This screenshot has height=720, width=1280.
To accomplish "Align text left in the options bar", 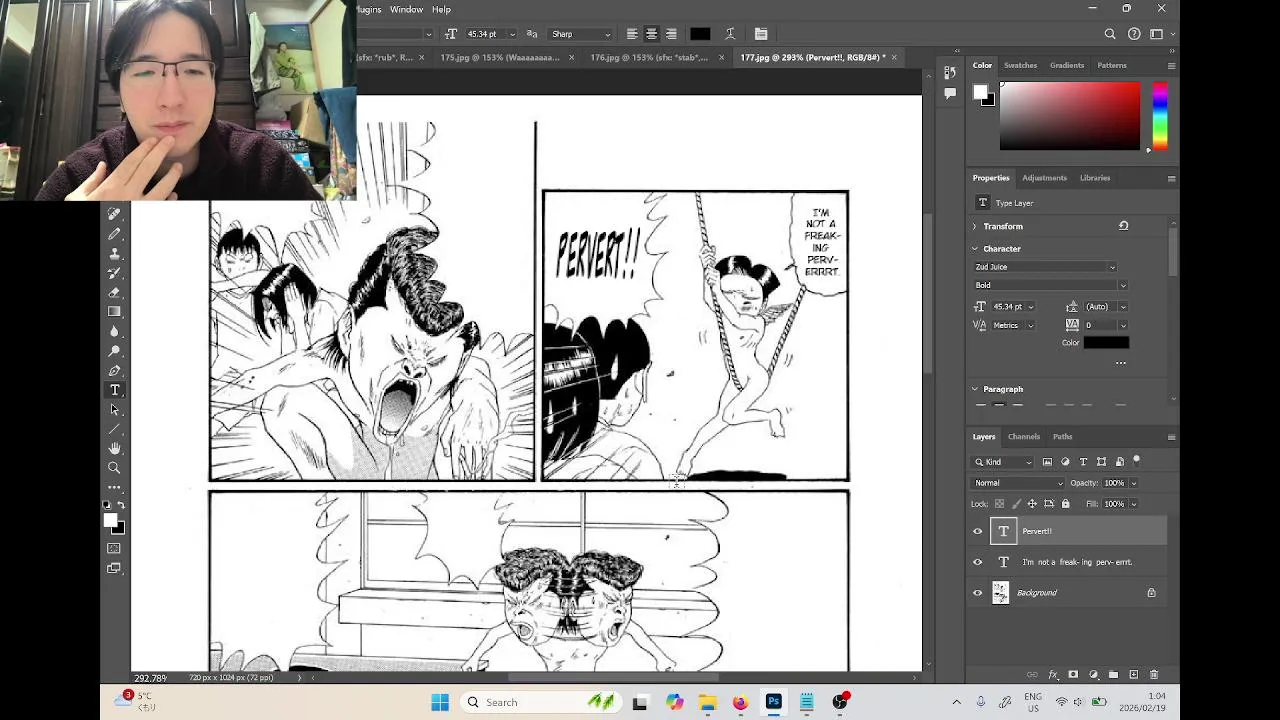I will coord(632,34).
